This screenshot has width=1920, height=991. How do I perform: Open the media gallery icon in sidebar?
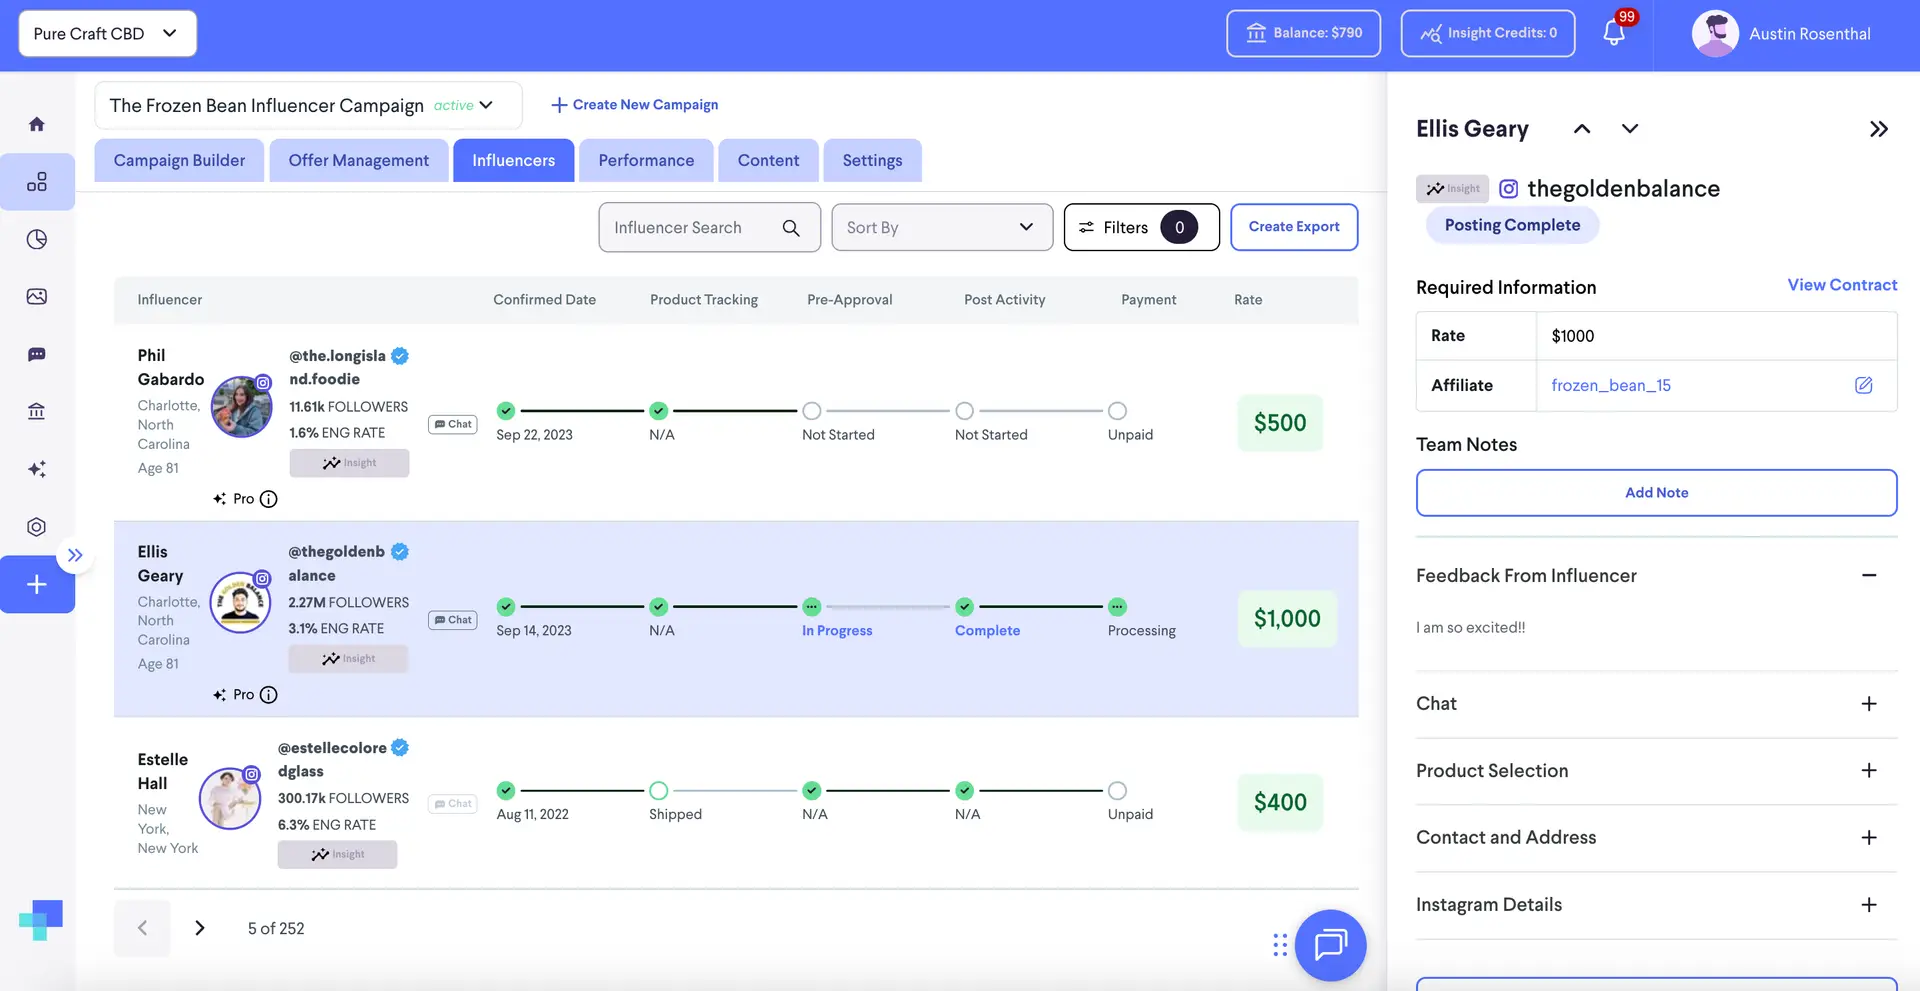[37, 296]
